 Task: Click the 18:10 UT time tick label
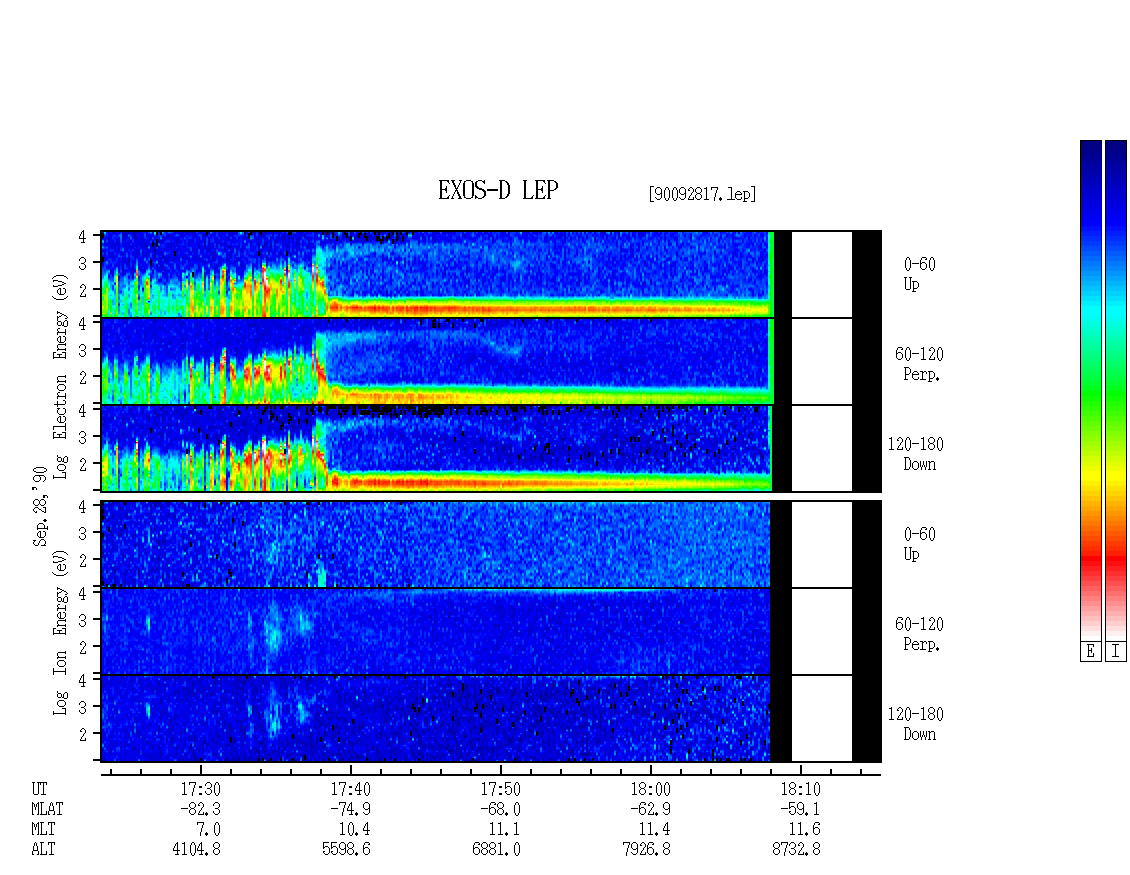(x=800, y=789)
